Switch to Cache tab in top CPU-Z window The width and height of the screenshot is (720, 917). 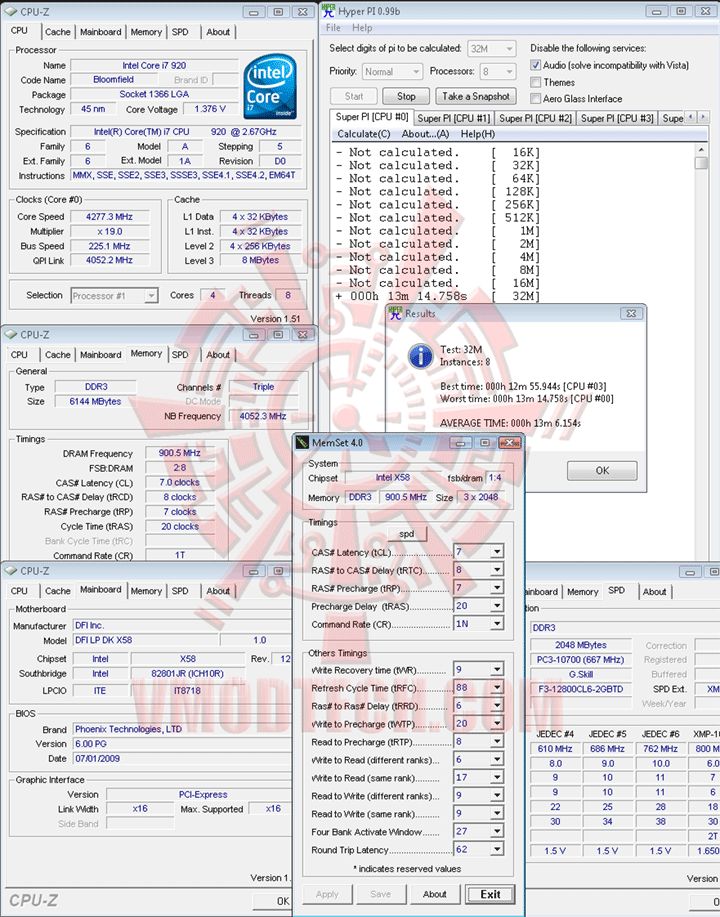click(x=58, y=32)
